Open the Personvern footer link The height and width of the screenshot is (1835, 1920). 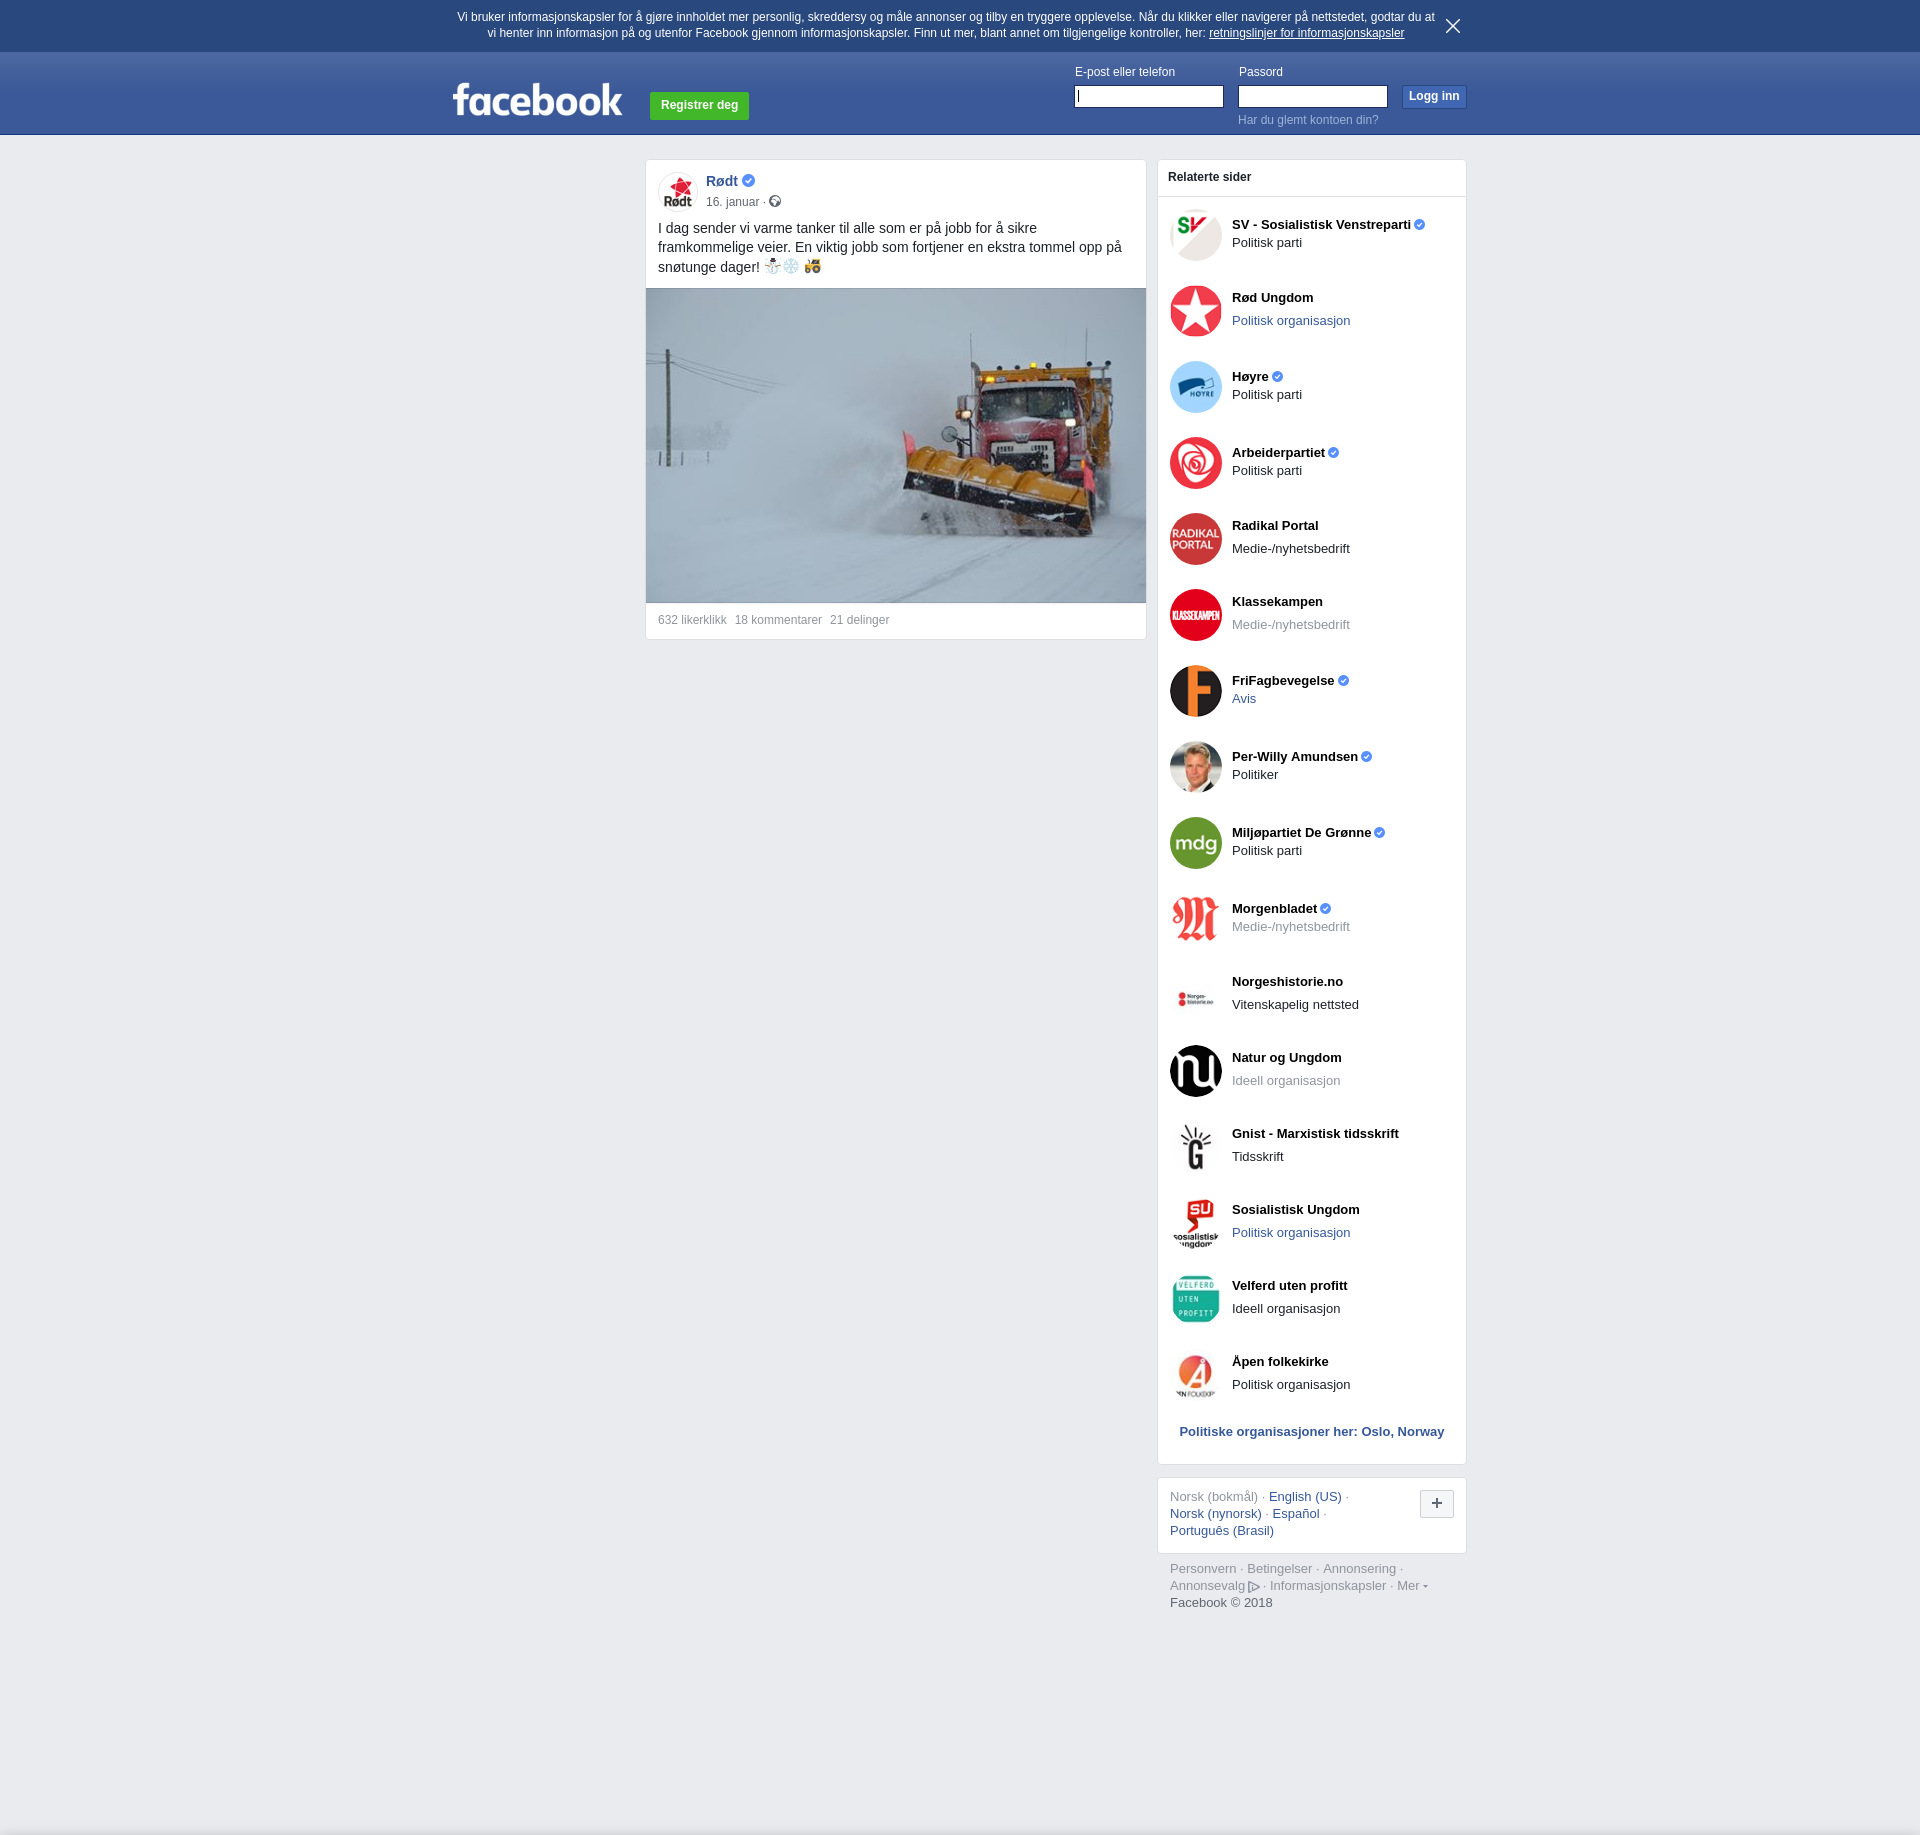[1203, 1569]
